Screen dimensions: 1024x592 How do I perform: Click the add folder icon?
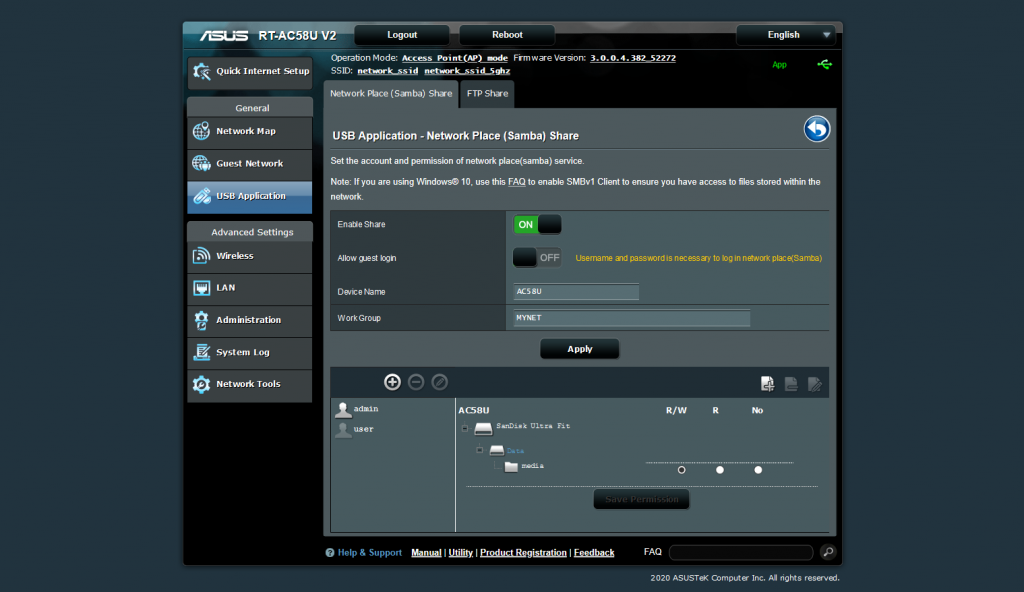(767, 384)
